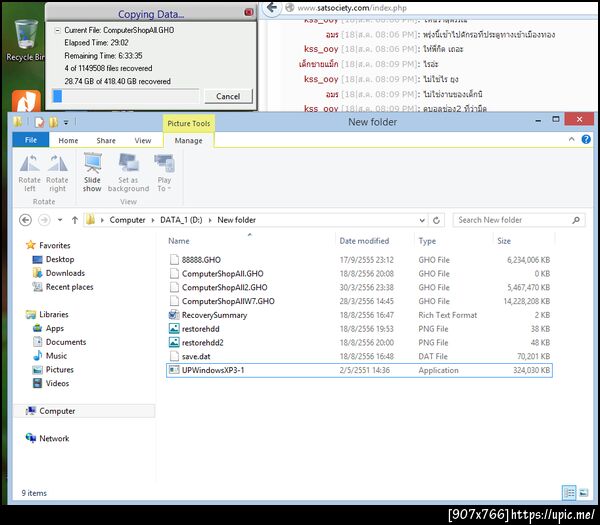This screenshot has width=600, height=525.
Task: Open the Explorer Help icon
Action: tap(586, 139)
